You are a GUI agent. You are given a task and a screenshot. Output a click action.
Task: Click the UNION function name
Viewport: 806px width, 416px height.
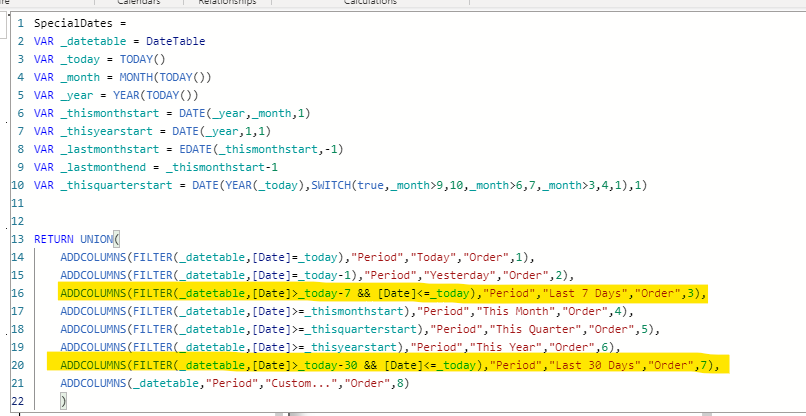point(96,239)
